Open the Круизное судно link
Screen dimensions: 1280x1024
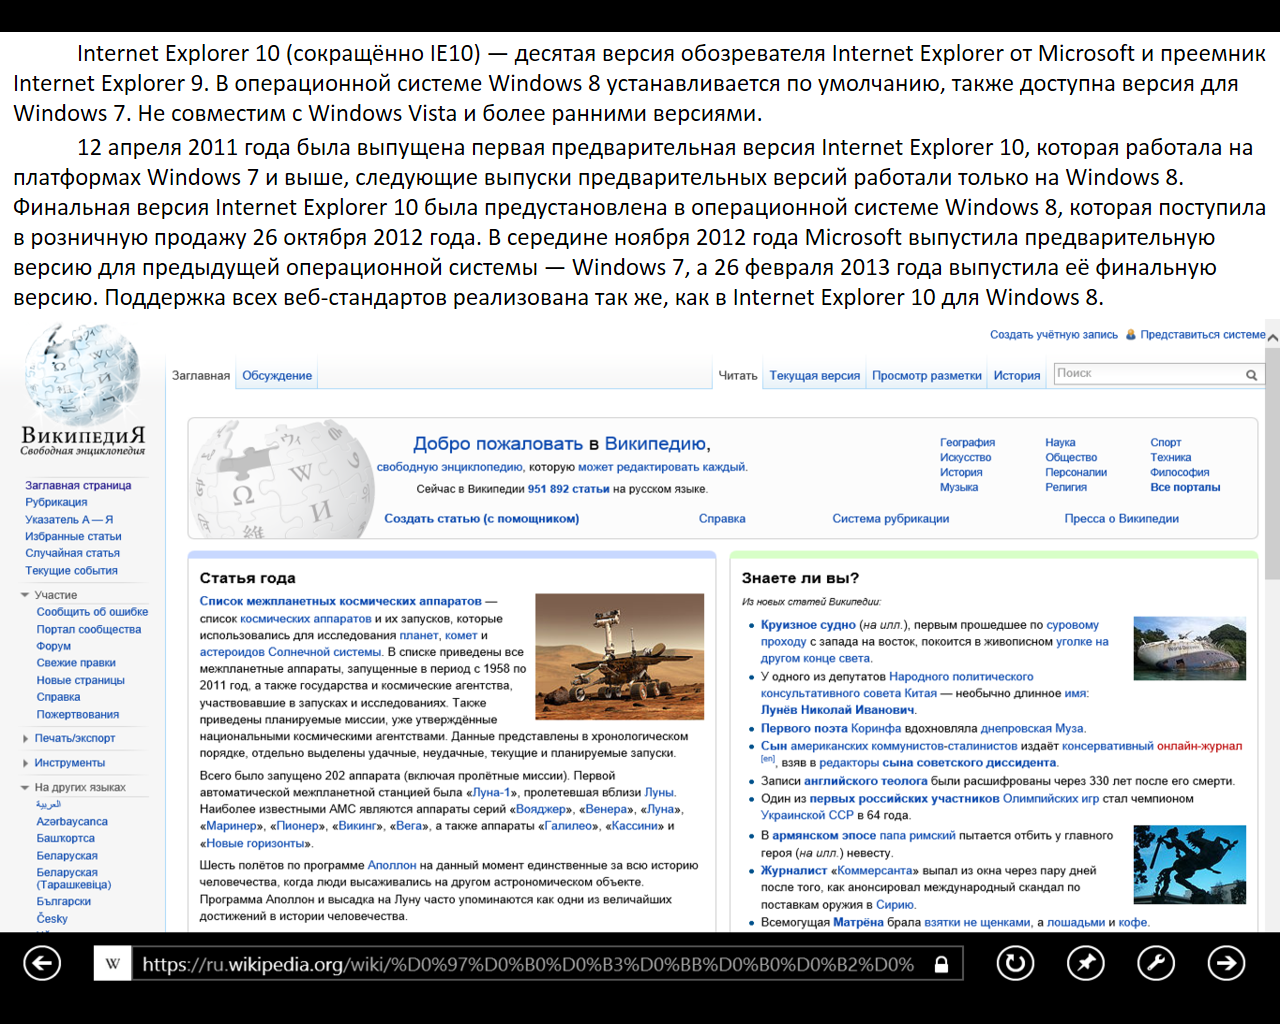pos(808,625)
